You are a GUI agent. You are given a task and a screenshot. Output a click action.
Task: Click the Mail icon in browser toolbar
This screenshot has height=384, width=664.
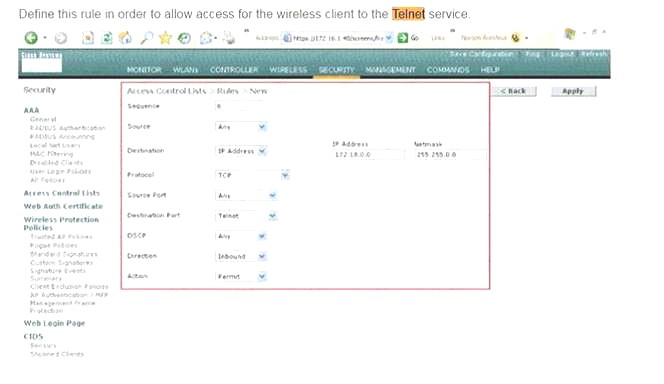206,38
